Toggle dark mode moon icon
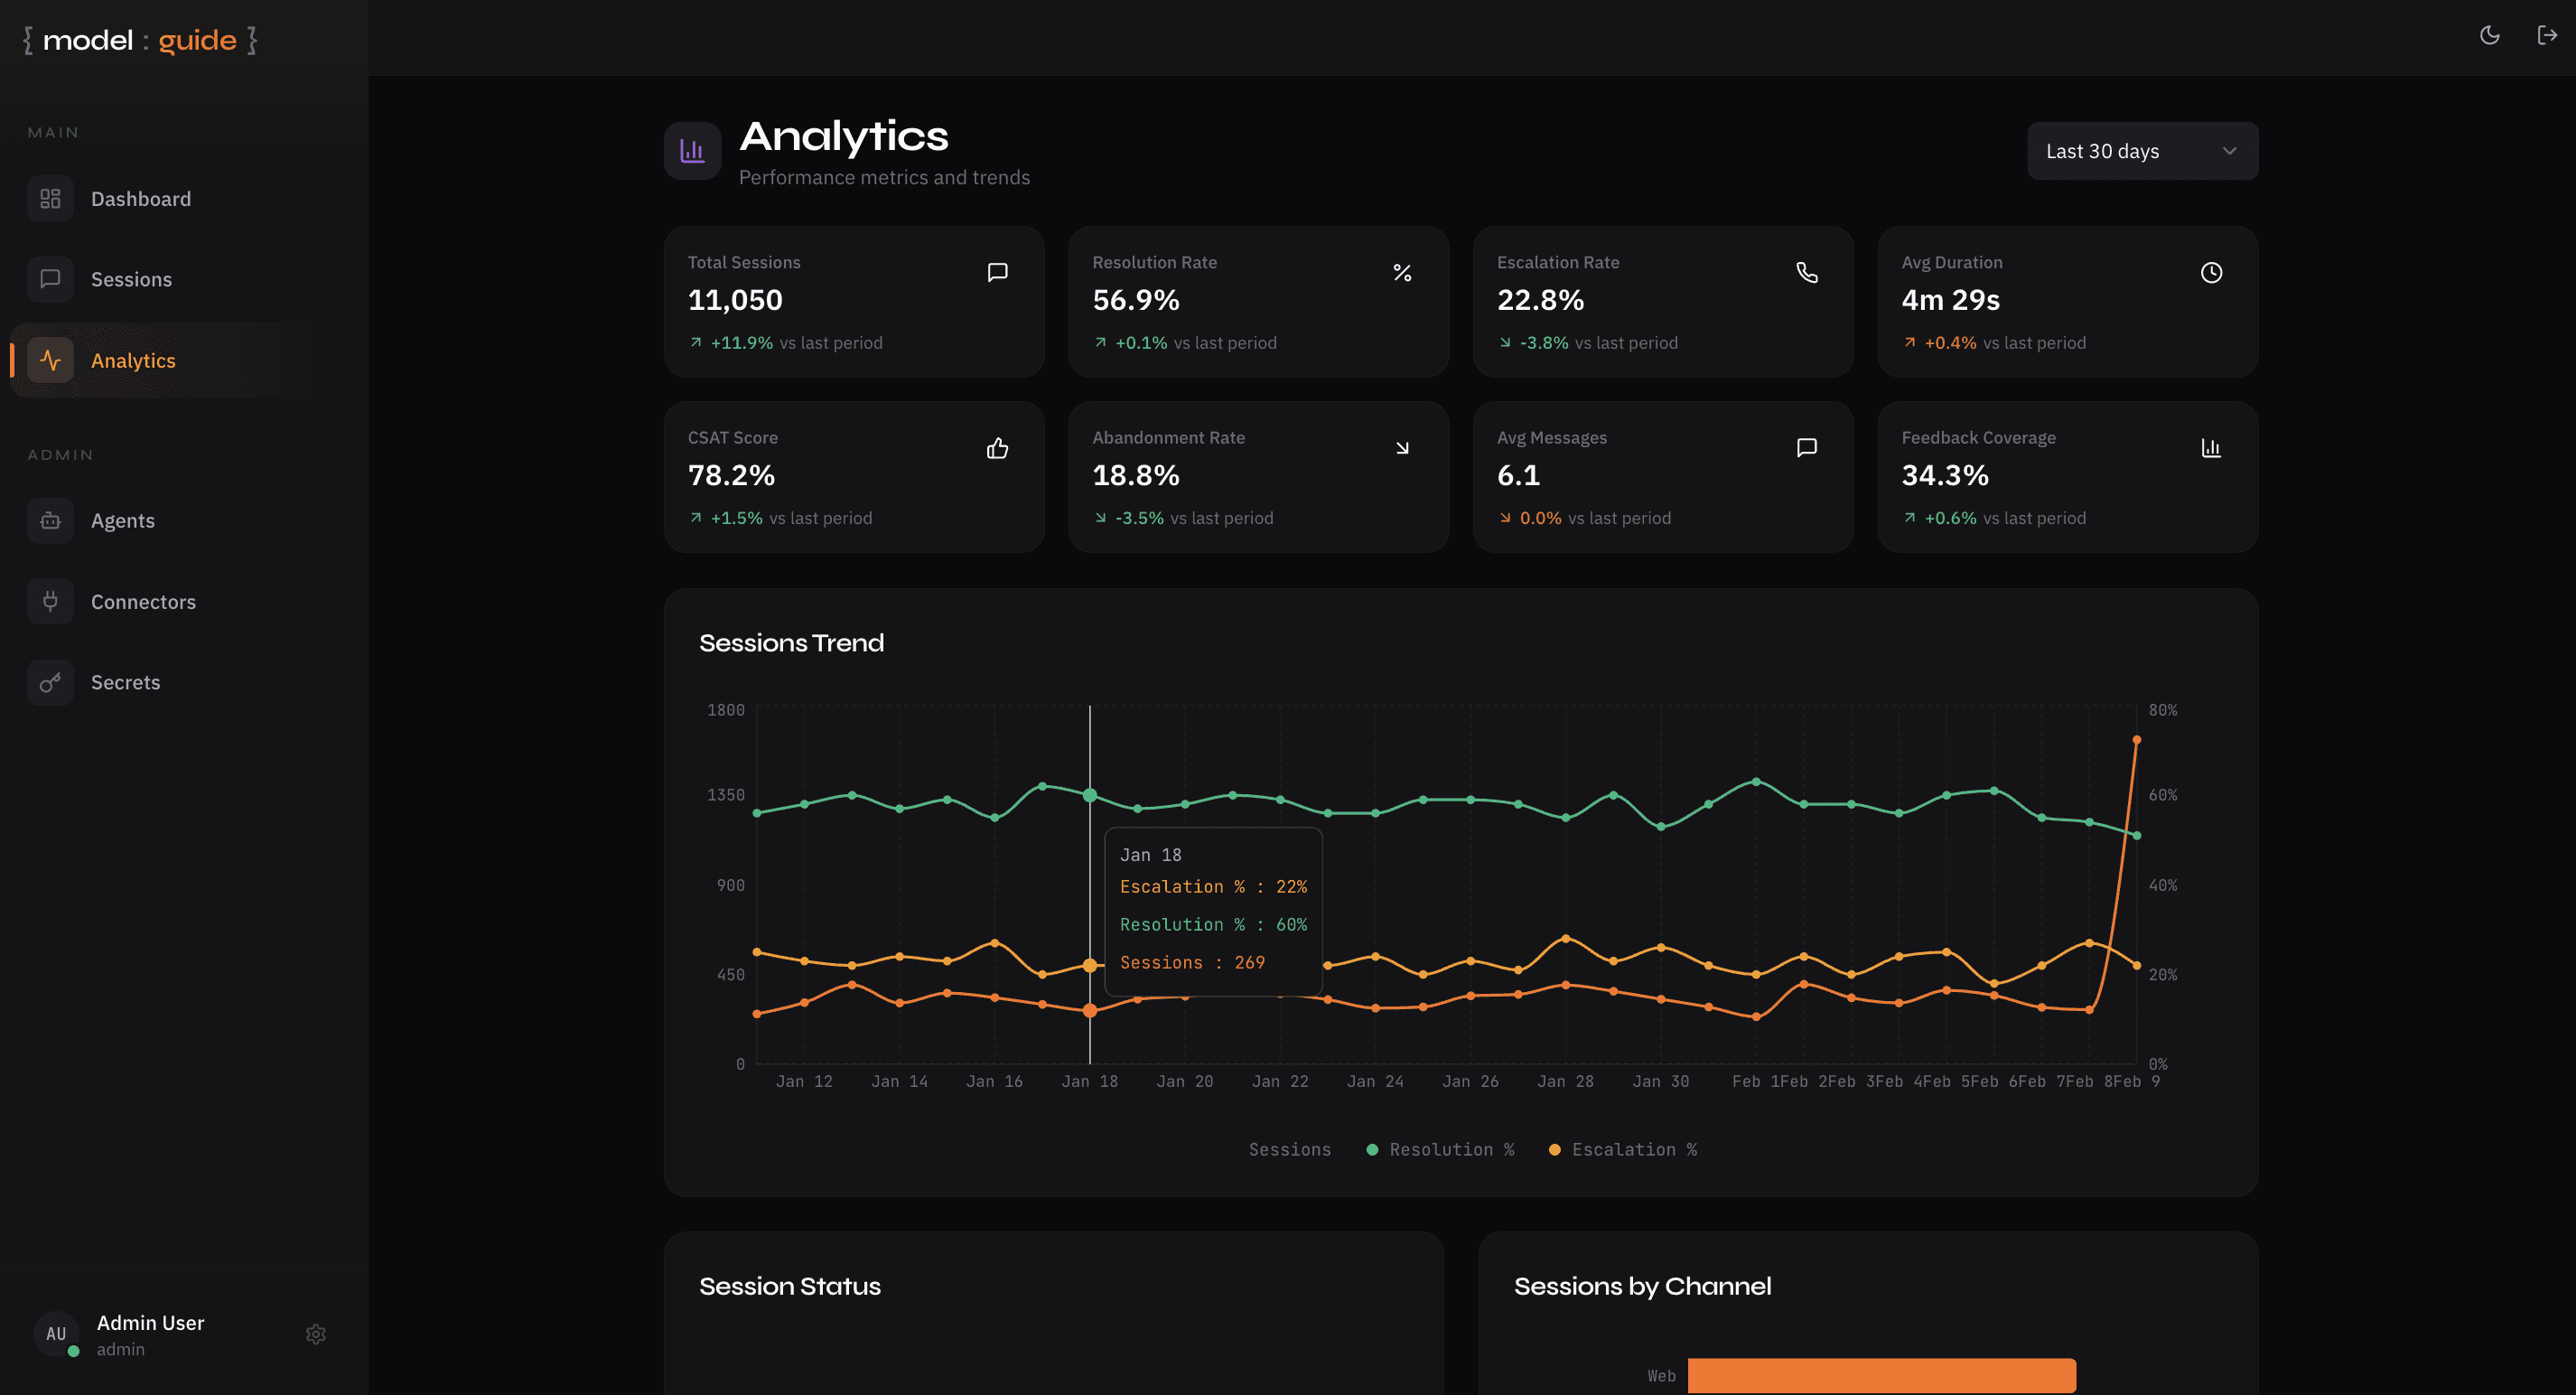The width and height of the screenshot is (2576, 1395). point(2489,36)
